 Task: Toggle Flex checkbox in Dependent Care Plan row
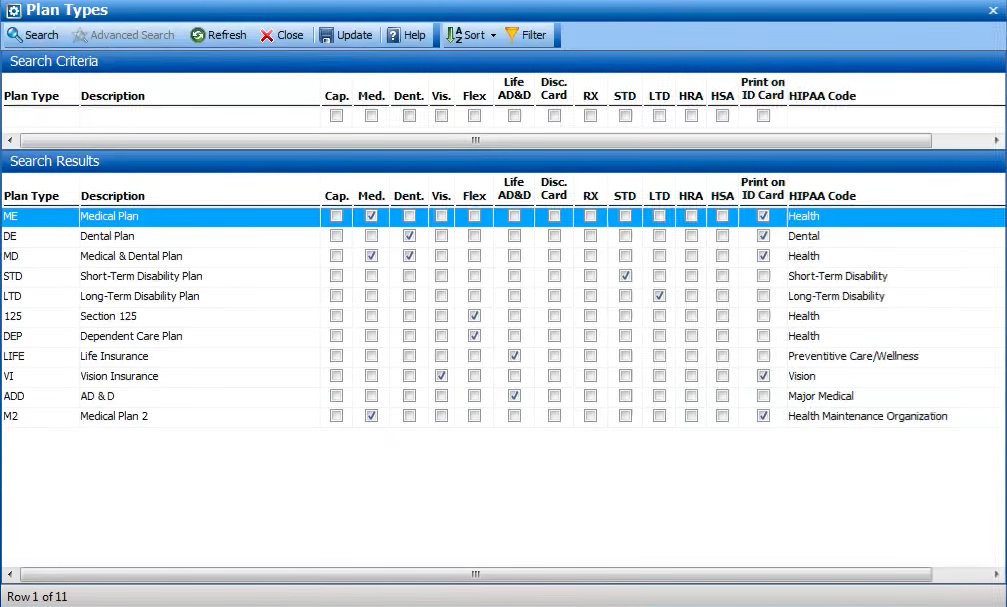pos(474,335)
